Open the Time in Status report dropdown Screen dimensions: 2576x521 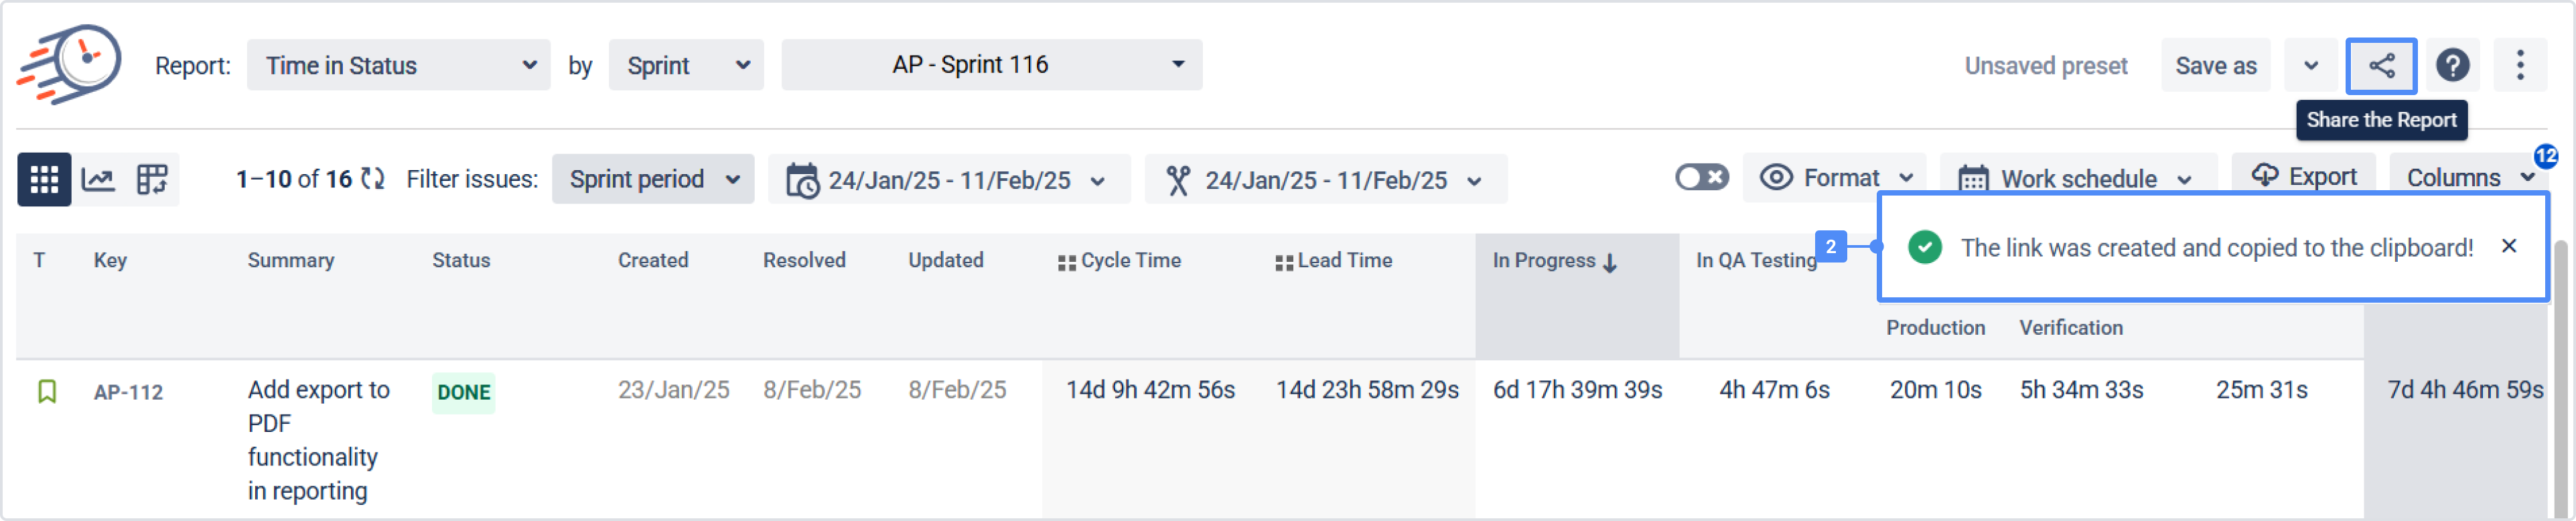click(398, 66)
